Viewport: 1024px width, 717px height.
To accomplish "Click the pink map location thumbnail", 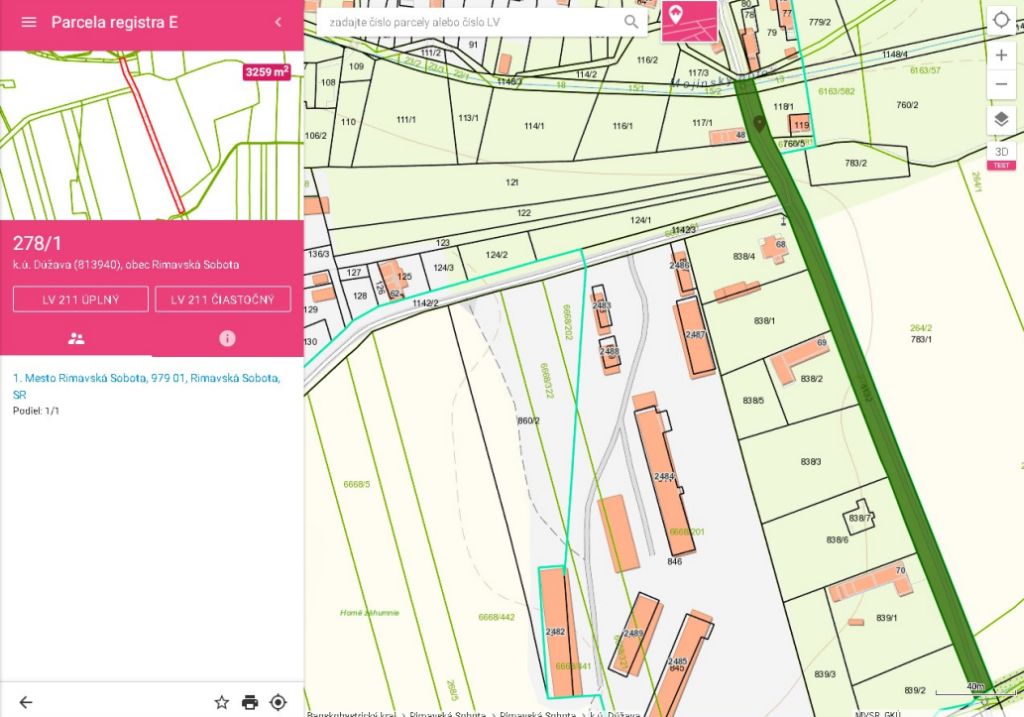I will [x=689, y=22].
